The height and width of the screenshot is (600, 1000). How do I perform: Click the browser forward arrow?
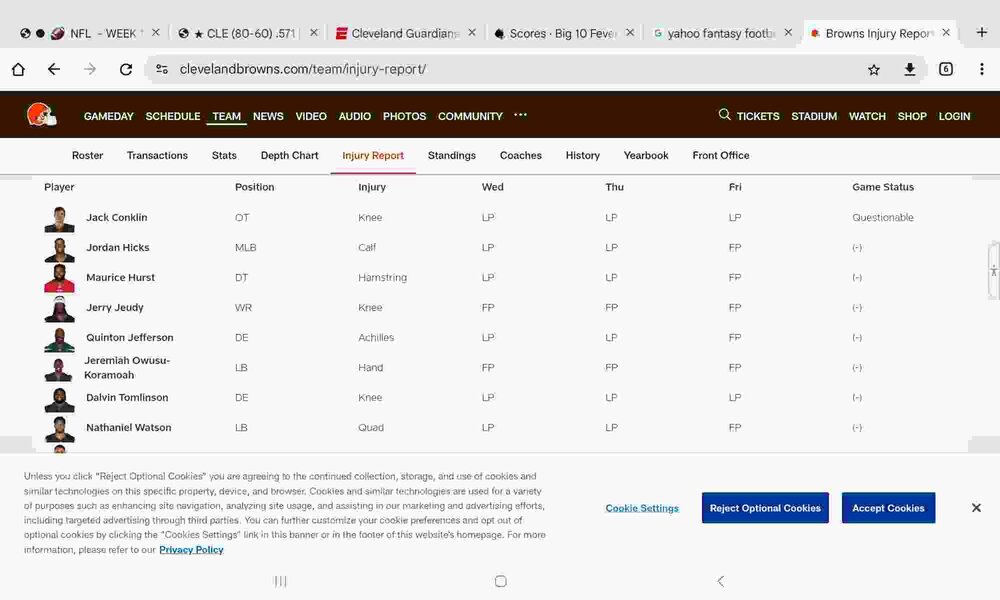pos(90,70)
